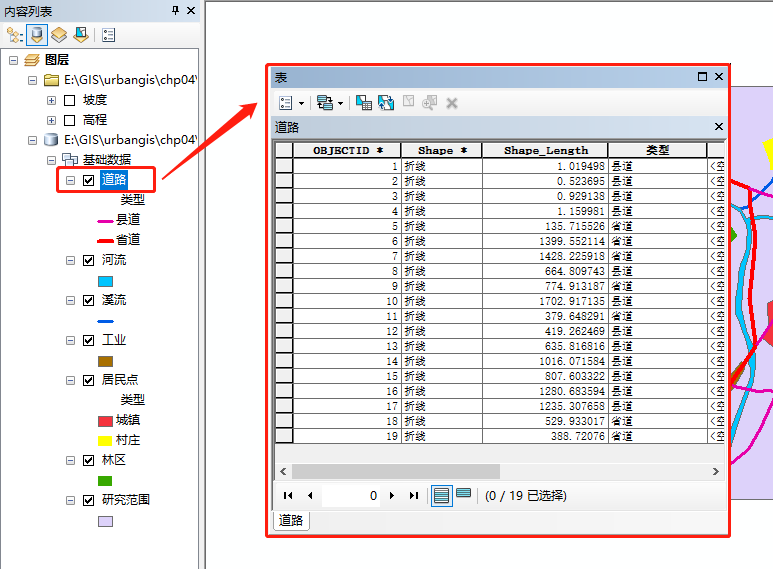Screen dimensions: 773x569
Task: Select the 道路 layer name
Action: click(x=114, y=179)
